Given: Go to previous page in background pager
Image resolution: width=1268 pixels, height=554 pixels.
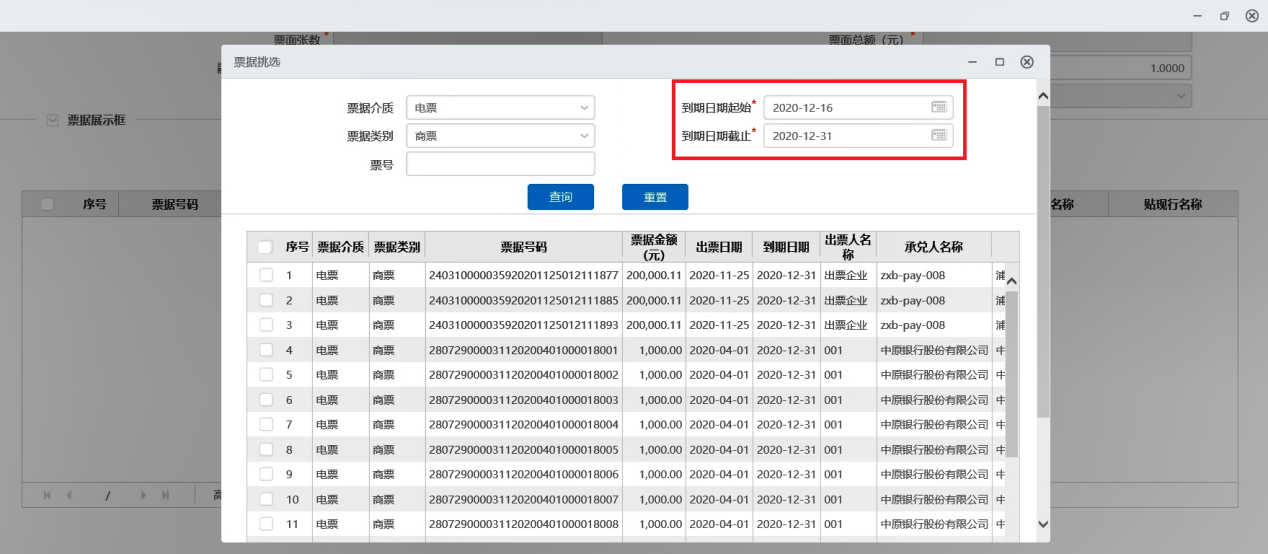Looking at the screenshot, I should coord(70,495).
